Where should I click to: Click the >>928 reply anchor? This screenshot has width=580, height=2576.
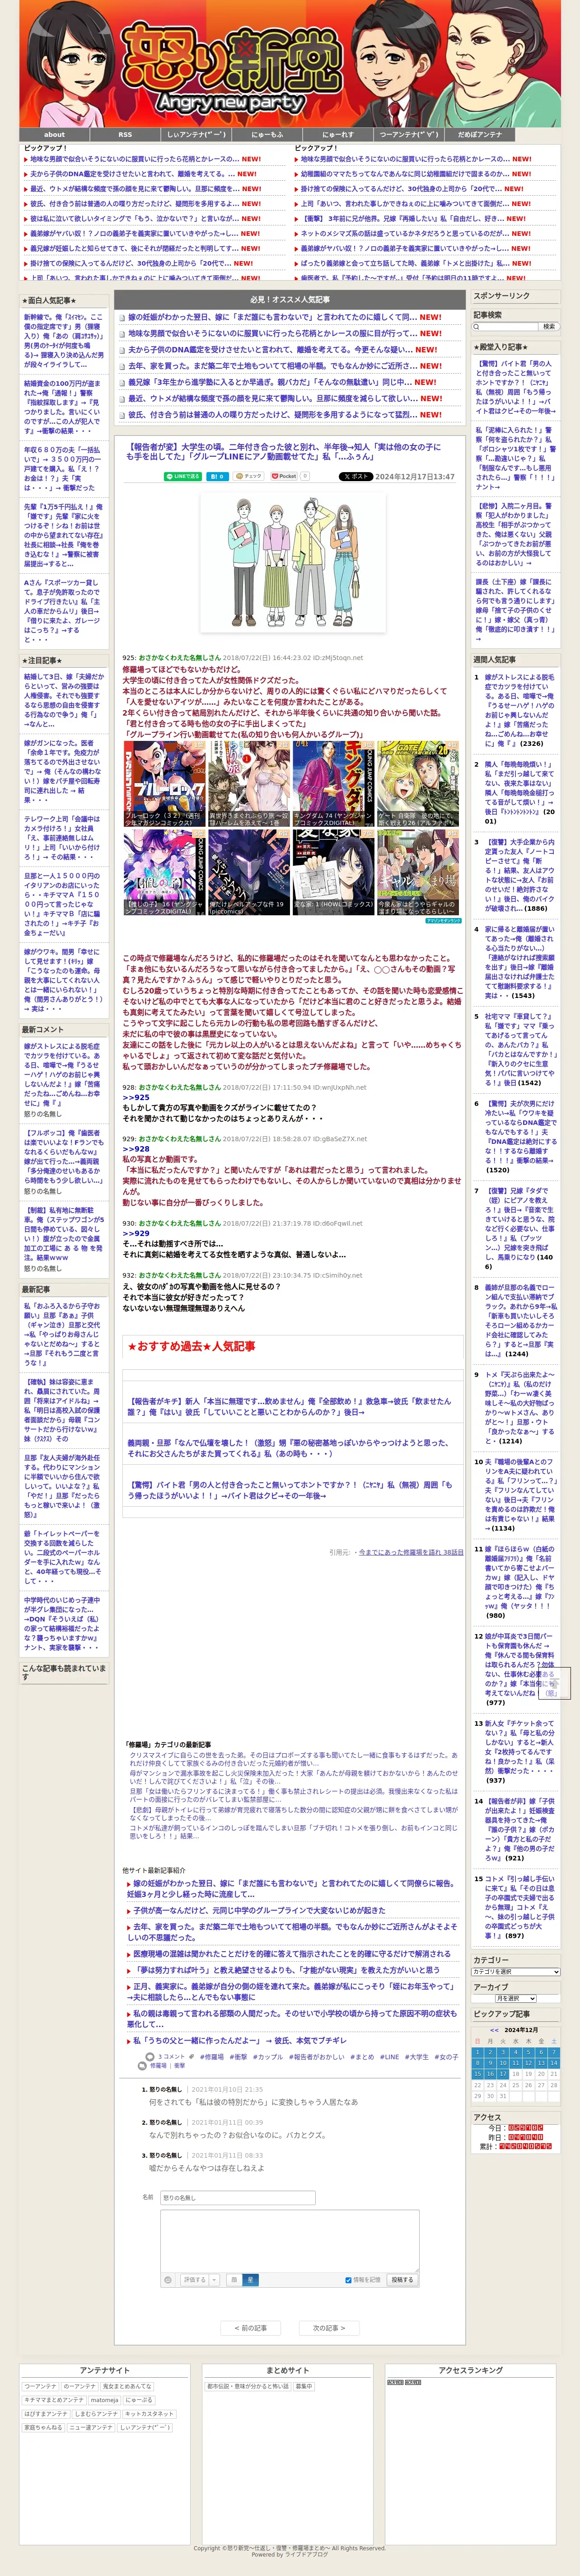136,1149
